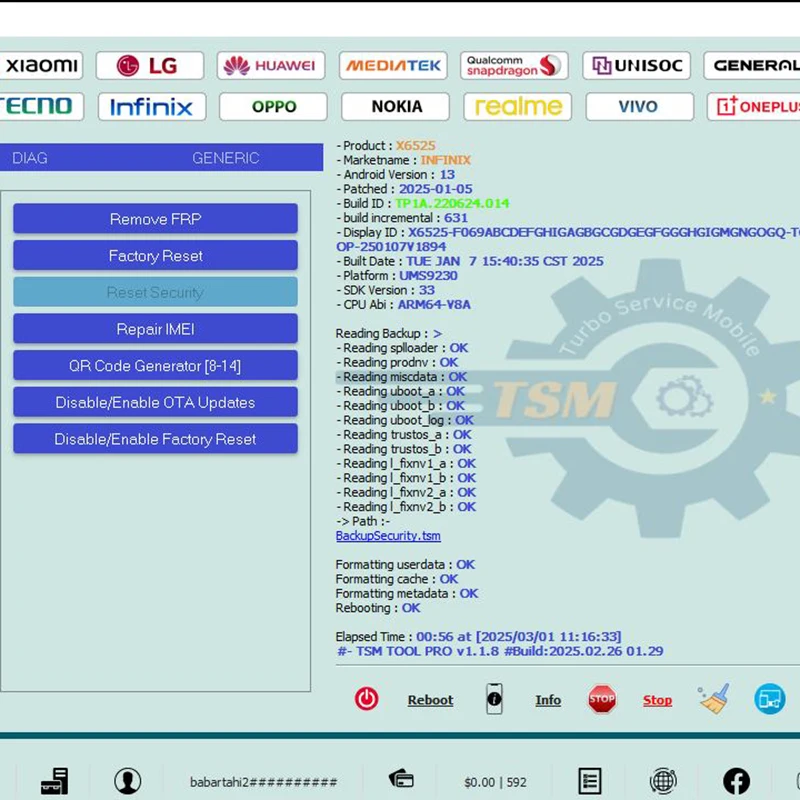Open the user account profile icon
Image resolution: width=800 pixels, height=800 pixels.
tap(128, 781)
